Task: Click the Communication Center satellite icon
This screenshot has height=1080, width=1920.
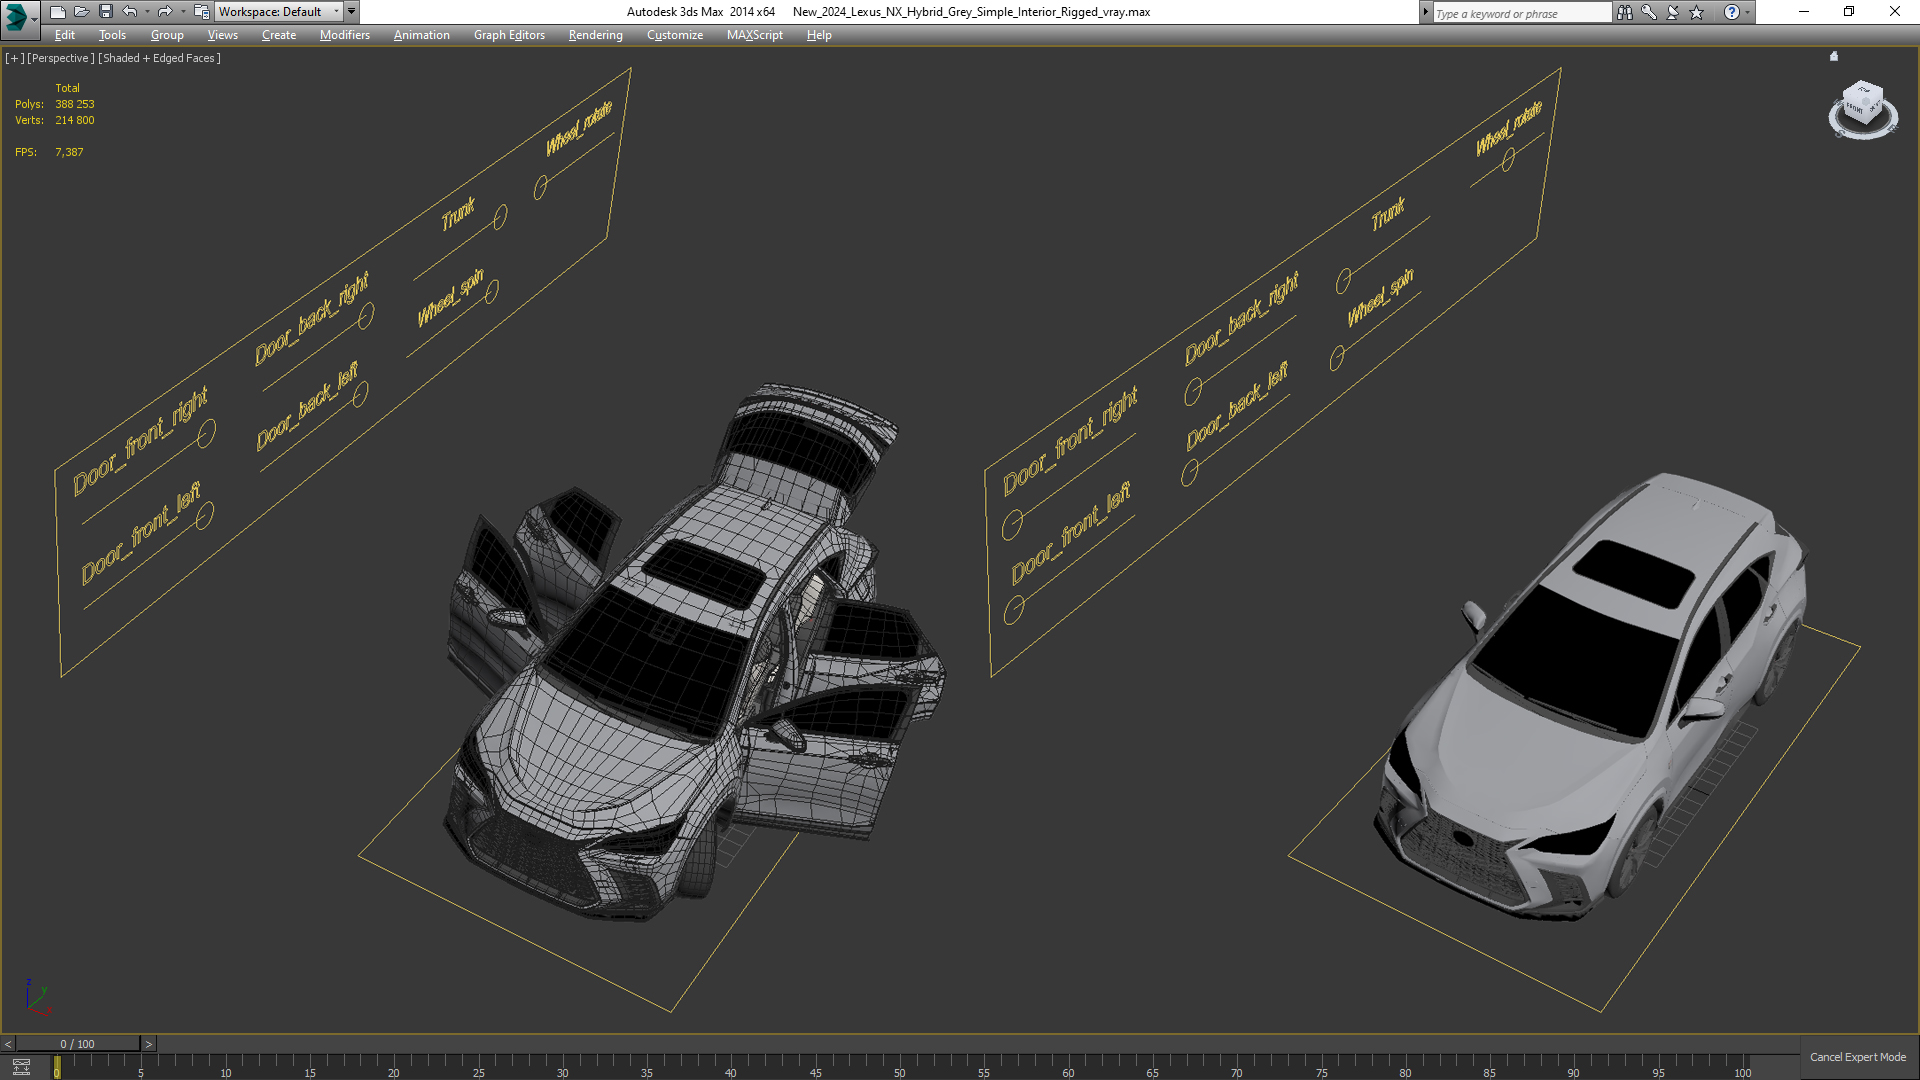Action: point(1673,12)
